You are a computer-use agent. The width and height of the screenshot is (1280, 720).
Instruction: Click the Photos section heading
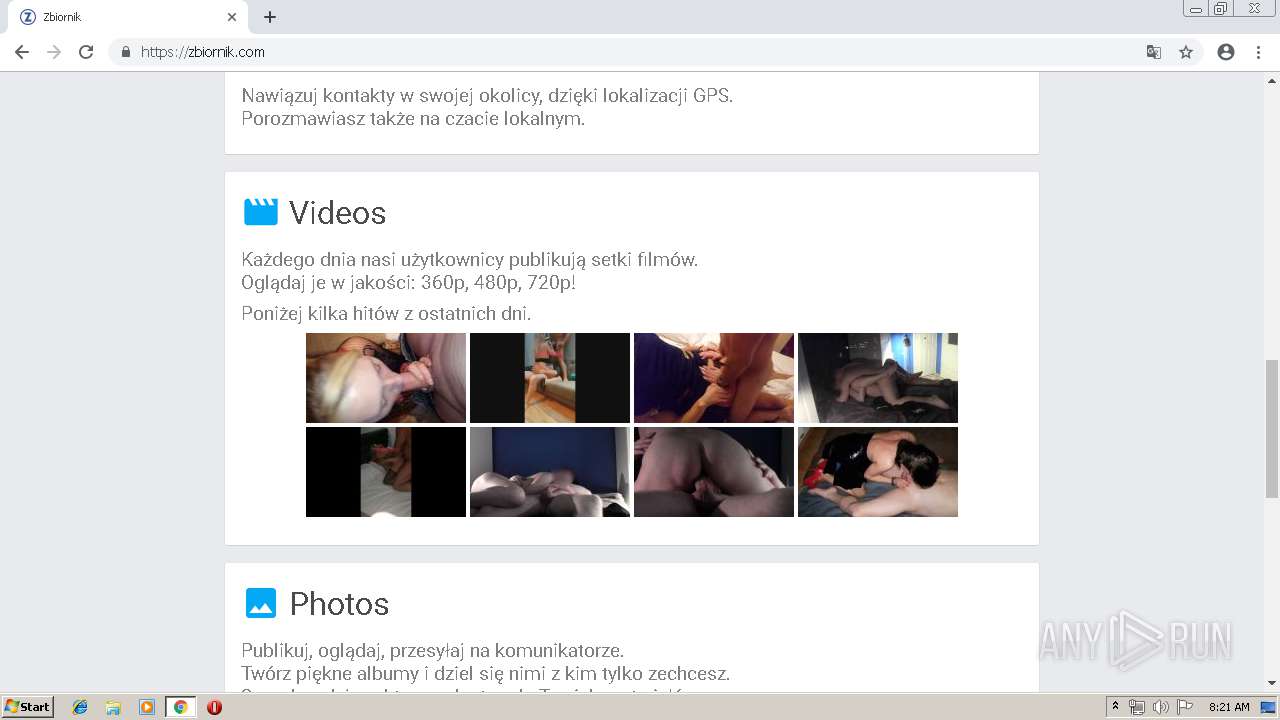point(339,604)
